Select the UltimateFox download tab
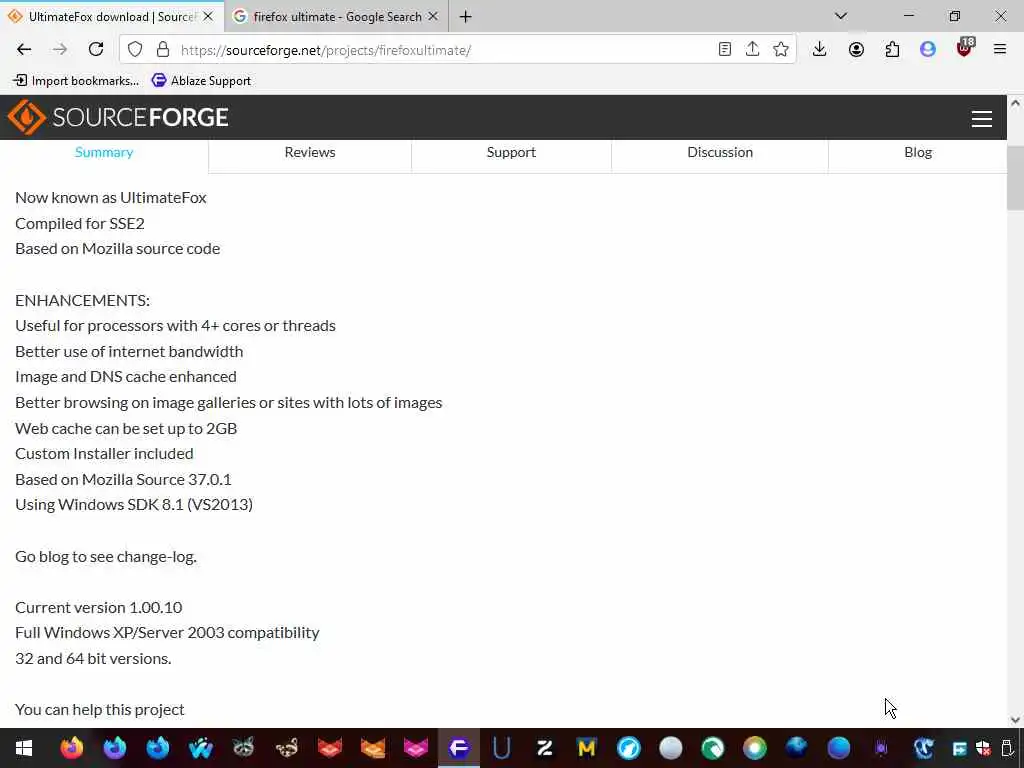This screenshot has width=1024, height=768. click(x=111, y=17)
